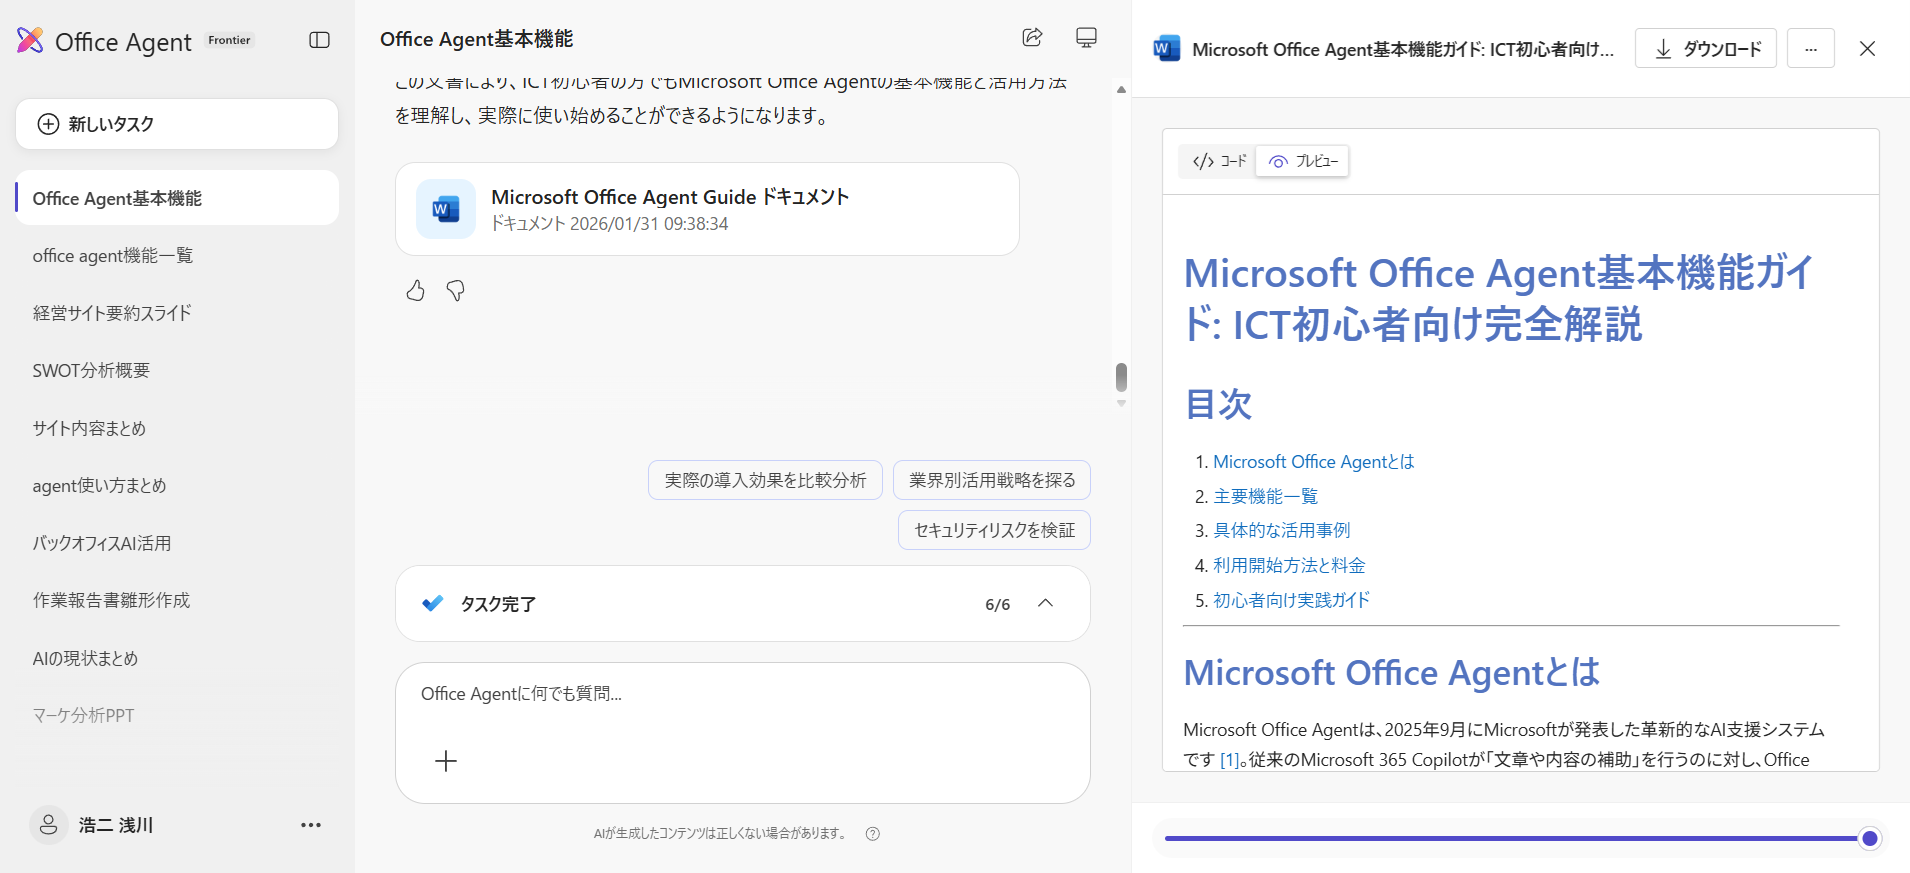This screenshot has height=873, width=1910.
Task: Click the share icon in chat header
Action: pyautogui.click(x=1032, y=38)
